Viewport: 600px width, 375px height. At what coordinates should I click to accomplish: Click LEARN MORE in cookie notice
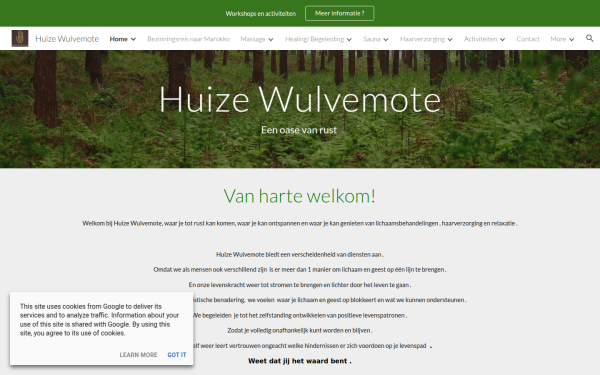138,355
